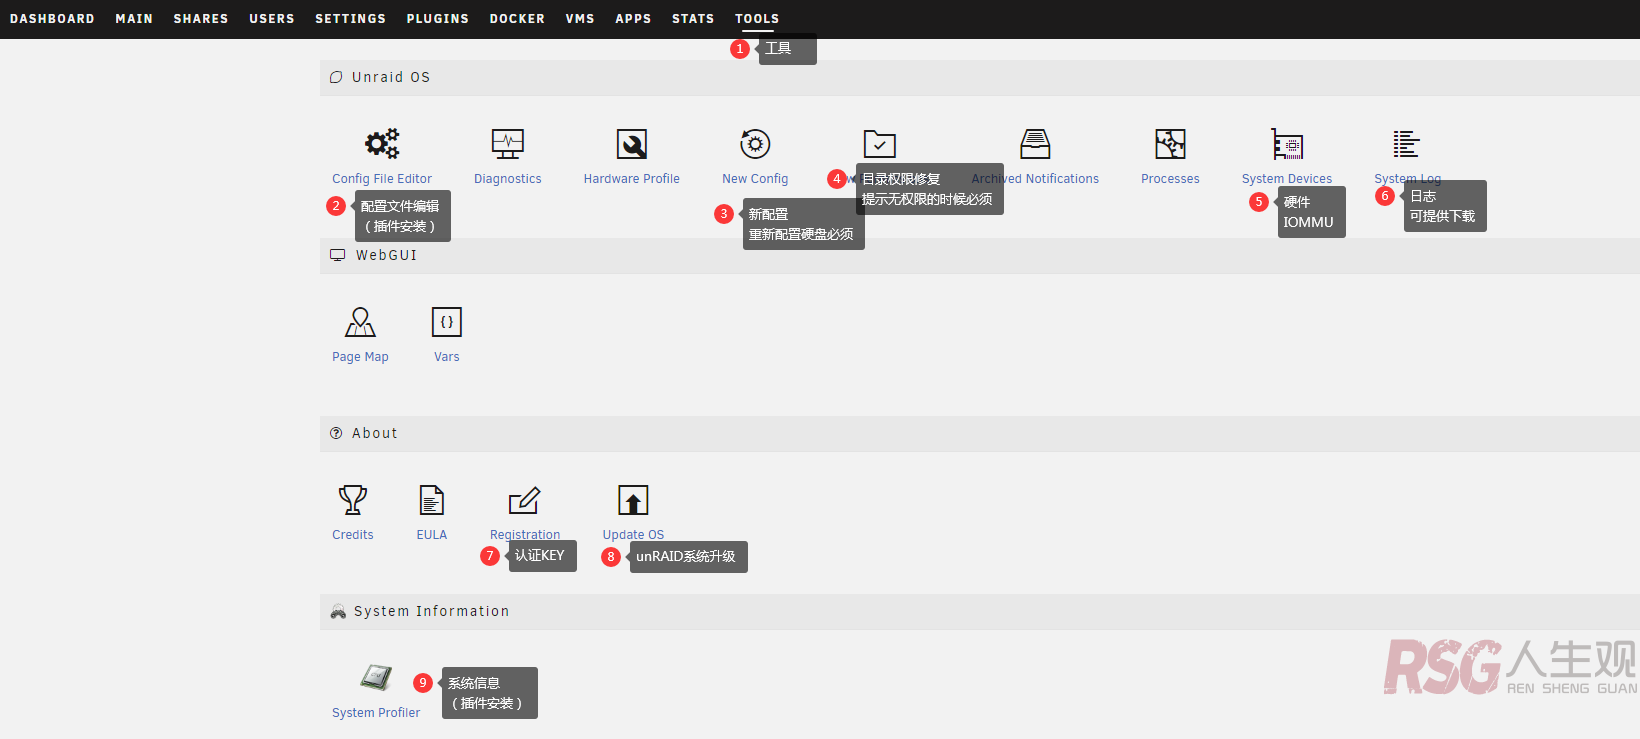1640x739 pixels.
Task: Follow the Hardware Profile text link
Action: click(632, 179)
